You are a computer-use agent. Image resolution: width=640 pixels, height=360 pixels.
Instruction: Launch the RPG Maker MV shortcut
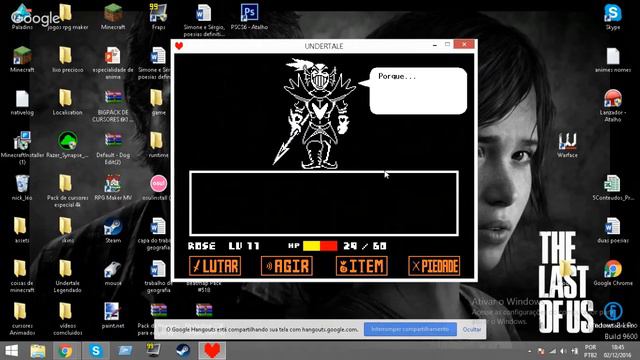[x=113, y=188]
